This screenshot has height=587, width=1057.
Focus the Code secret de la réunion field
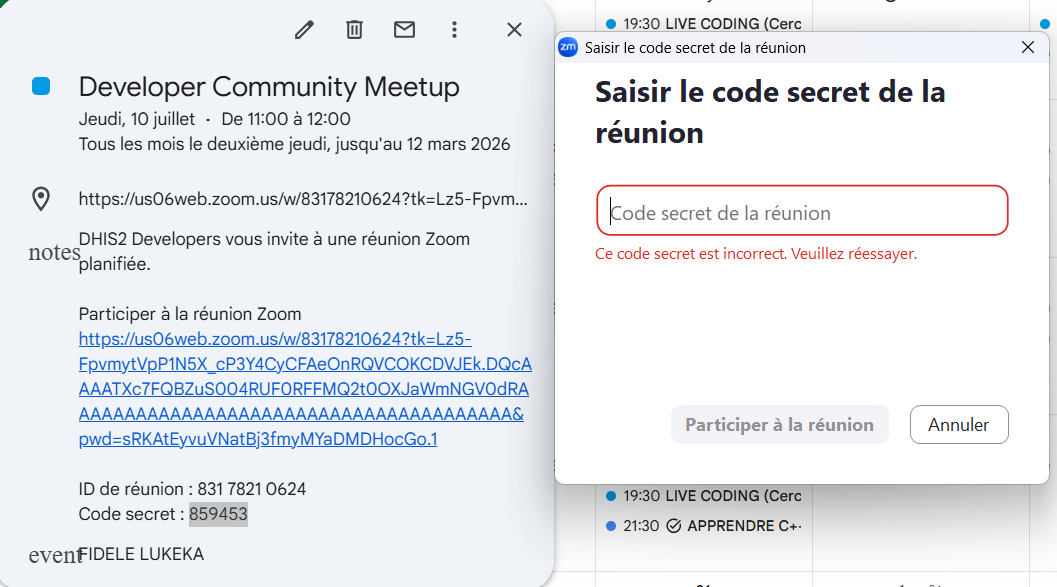pyautogui.click(x=802, y=211)
